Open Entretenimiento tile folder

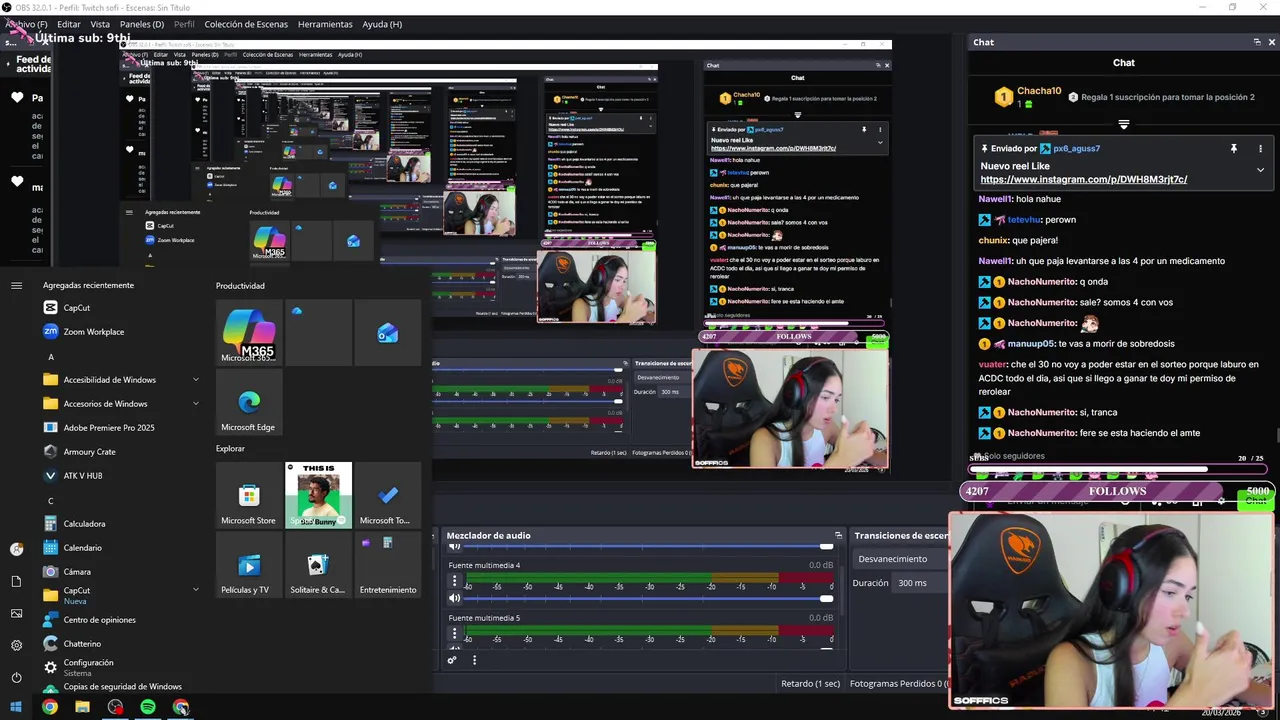(387, 564)
